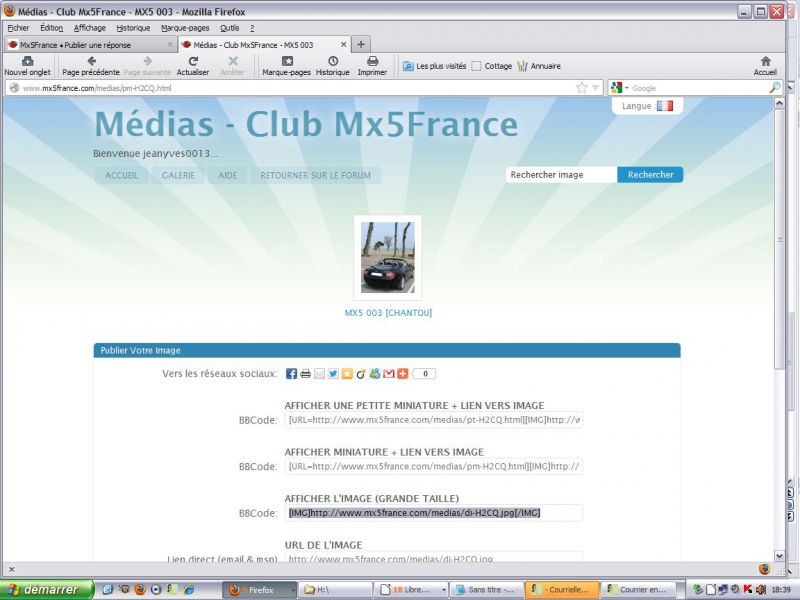Viewport: 800px width, 600px height.
Task: Click the red Kaspersky K tray icon
Action: (748, 590)
